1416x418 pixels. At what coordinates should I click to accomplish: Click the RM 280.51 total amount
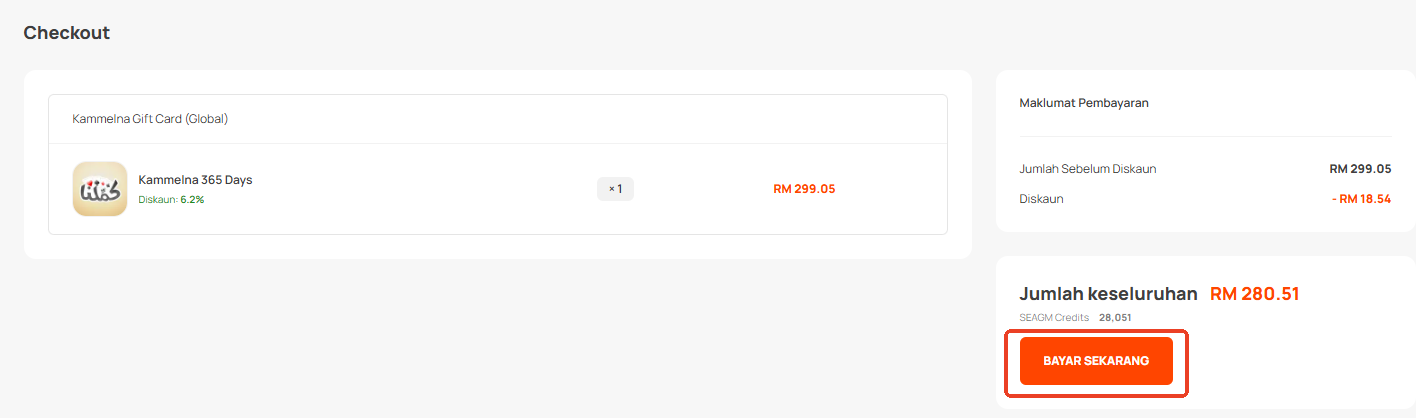(x=1254, y=294)
